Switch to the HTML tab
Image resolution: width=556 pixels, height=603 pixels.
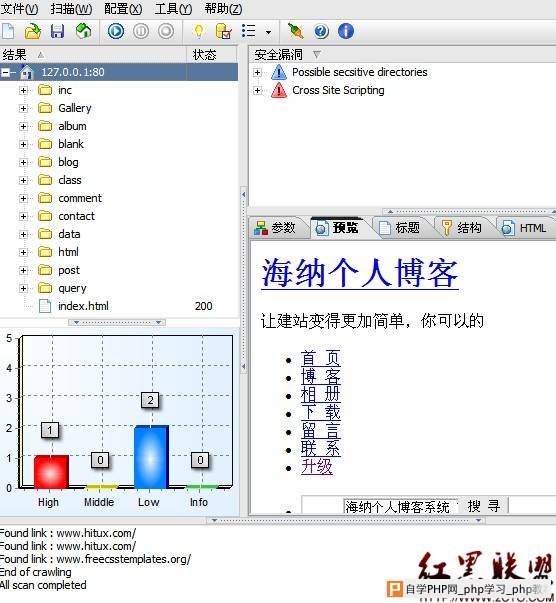525,228
